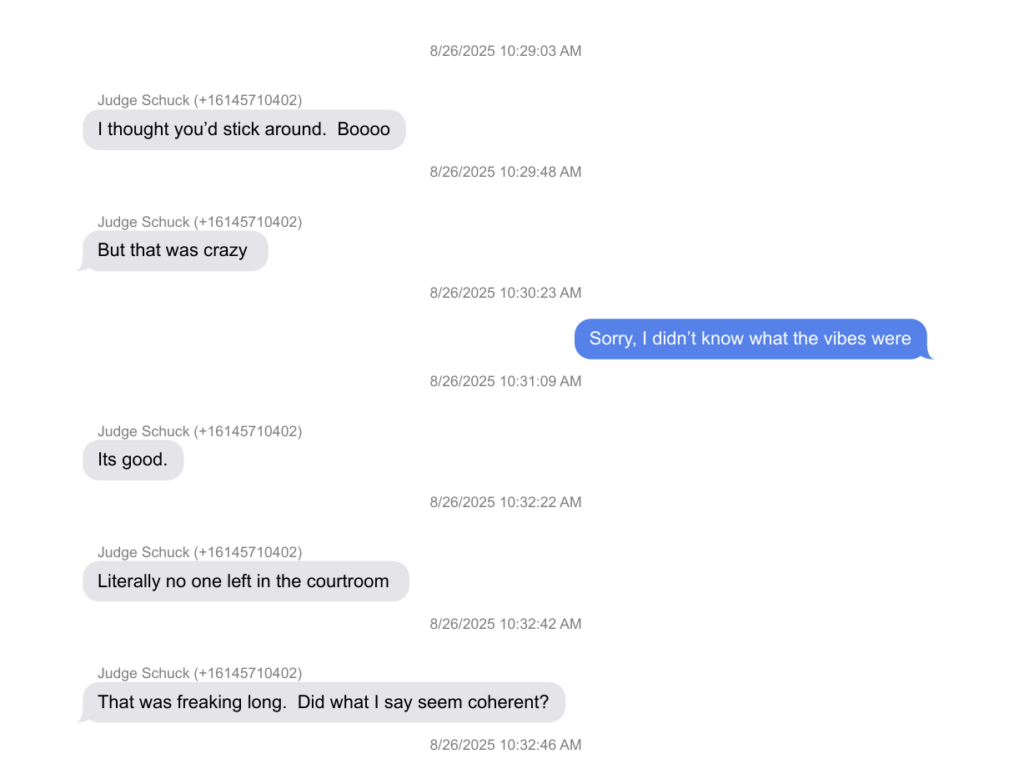Open Judge Schuck contact above "But that was crazy"
Image resolution: width=1024 pixels, height=759 pixels.
[x=200, y=222]
